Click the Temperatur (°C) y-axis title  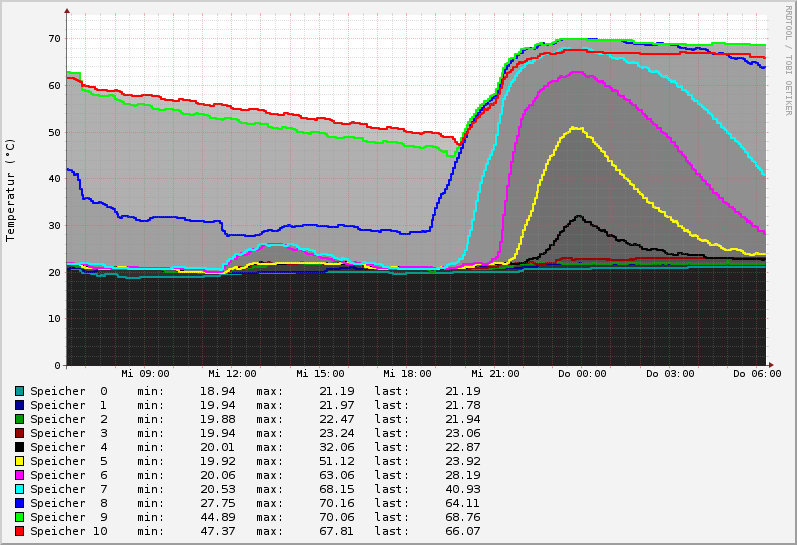point(11,189)
